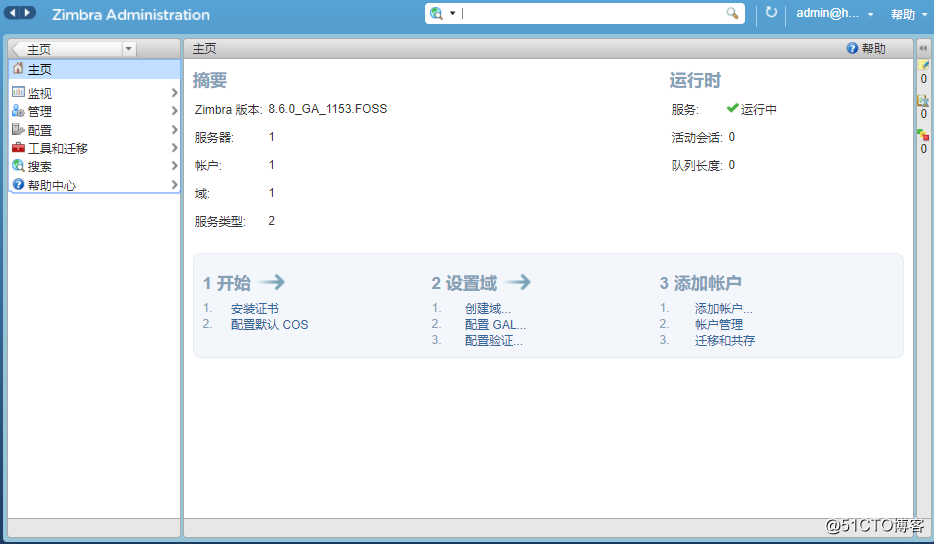This screenshot has width=934, height=544.
Task: Focus the top search input field
Action: (591, 13)
